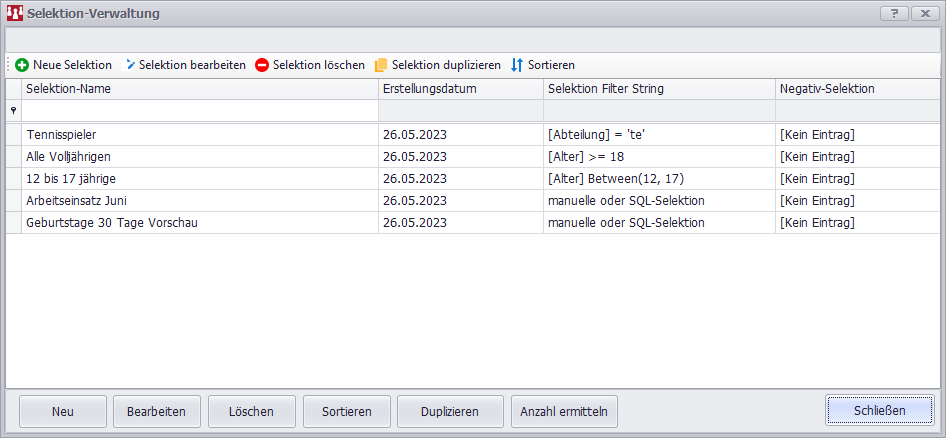Select the Tennisspieler row
The height and width of the screenshot is (438, 946).
(200, 135)
